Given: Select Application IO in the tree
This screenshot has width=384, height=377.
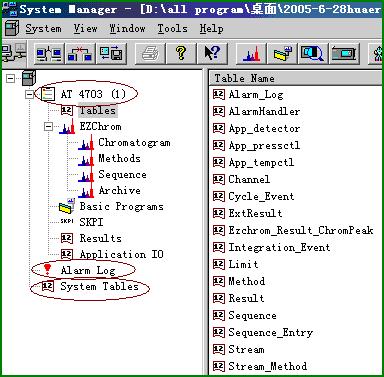Looking at the screenshot, I should (121, 254).
